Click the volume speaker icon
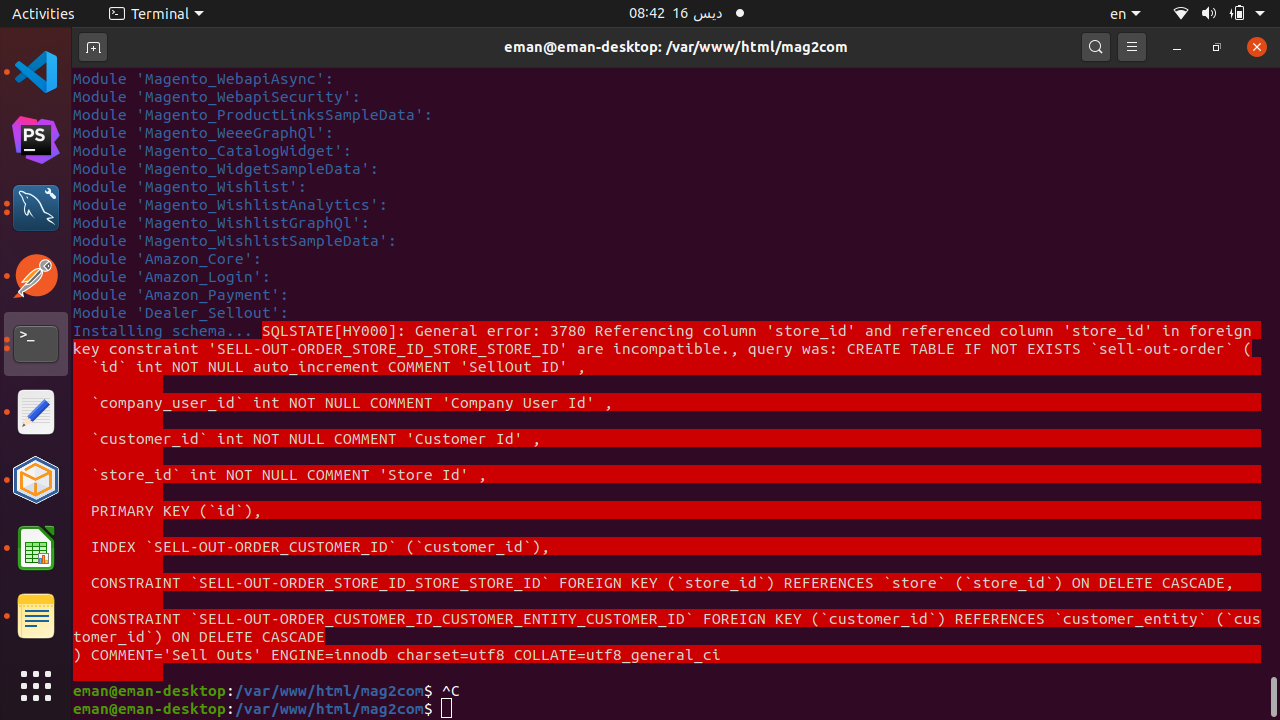 click(x=1208, y=13)
